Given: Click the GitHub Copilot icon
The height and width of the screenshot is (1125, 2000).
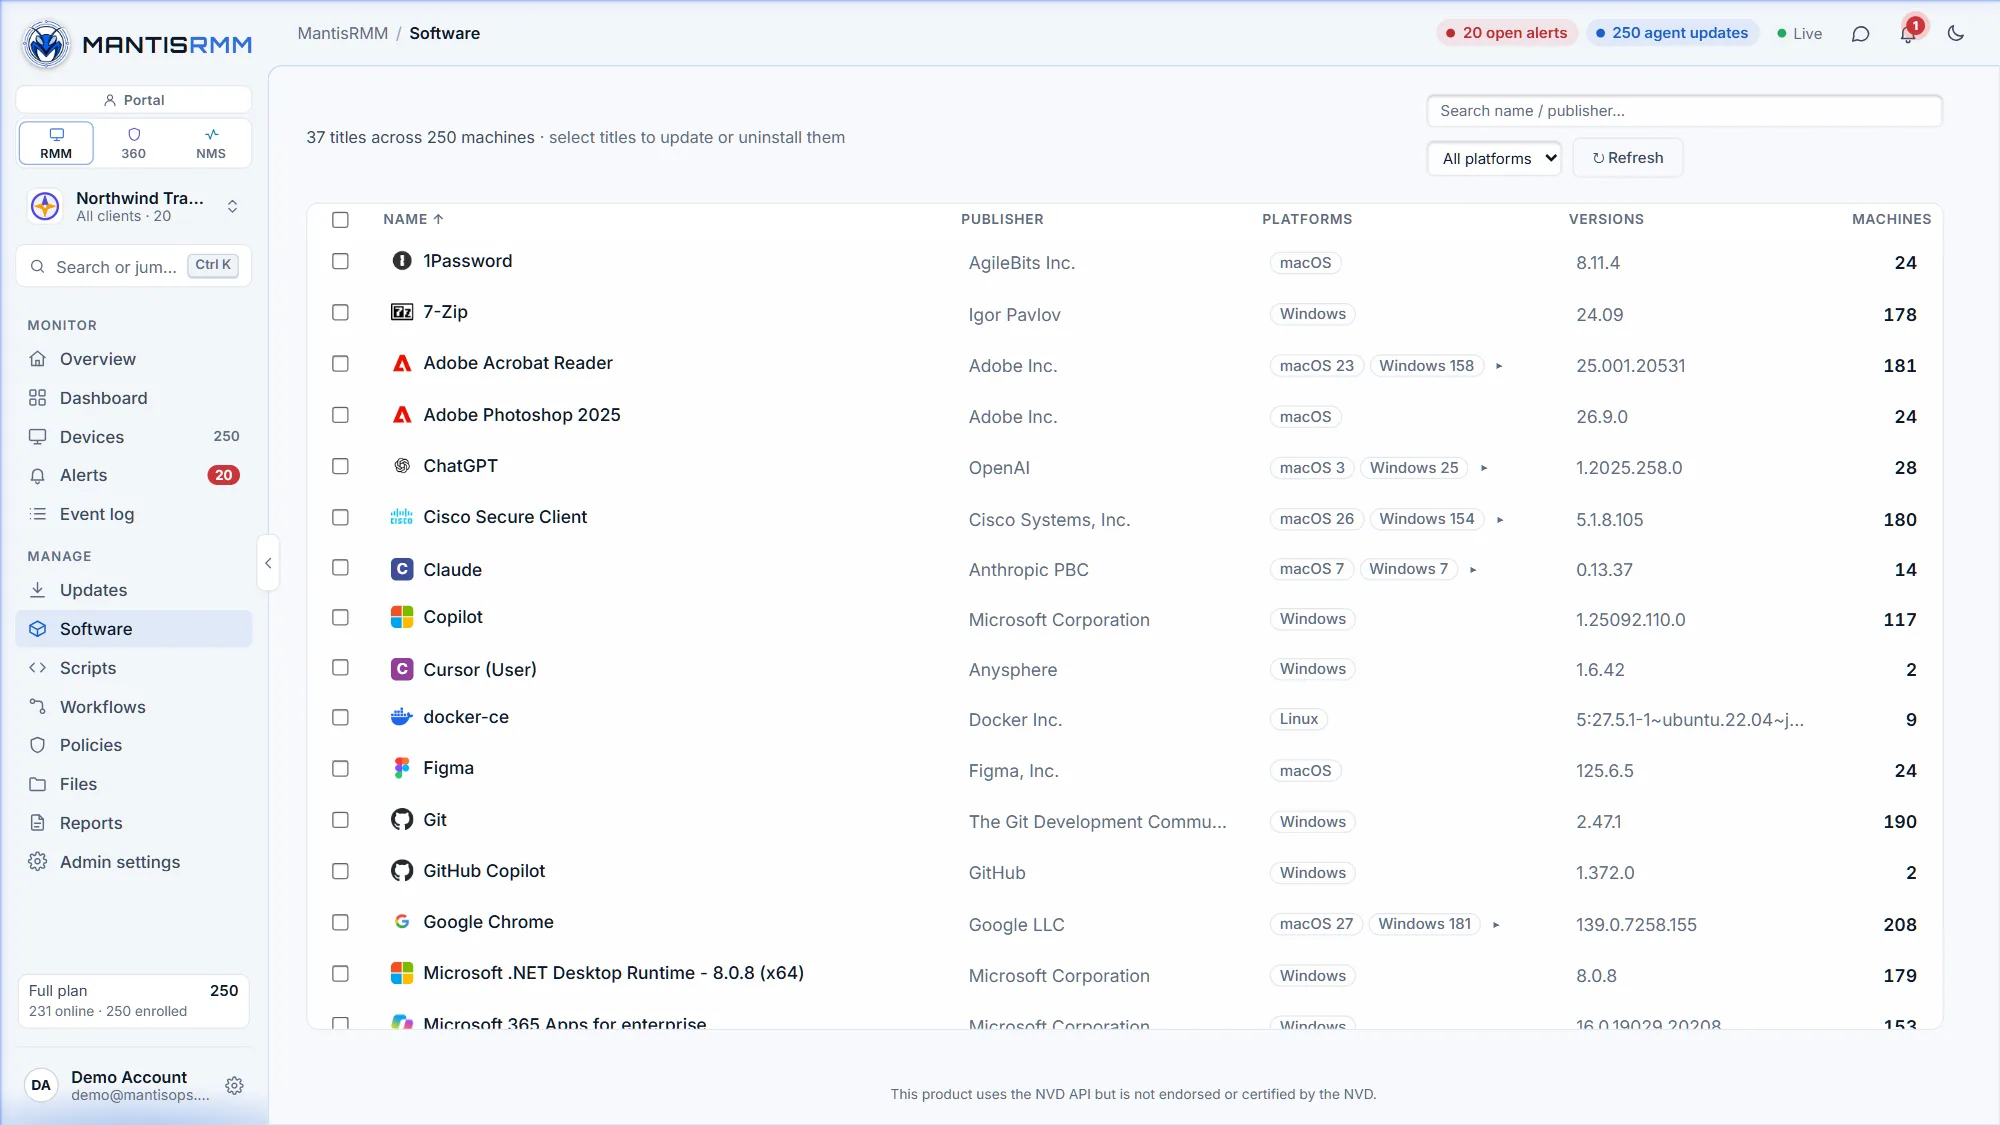Looking at the screenshot, I should pyautogui.click(x=402, y=871).
